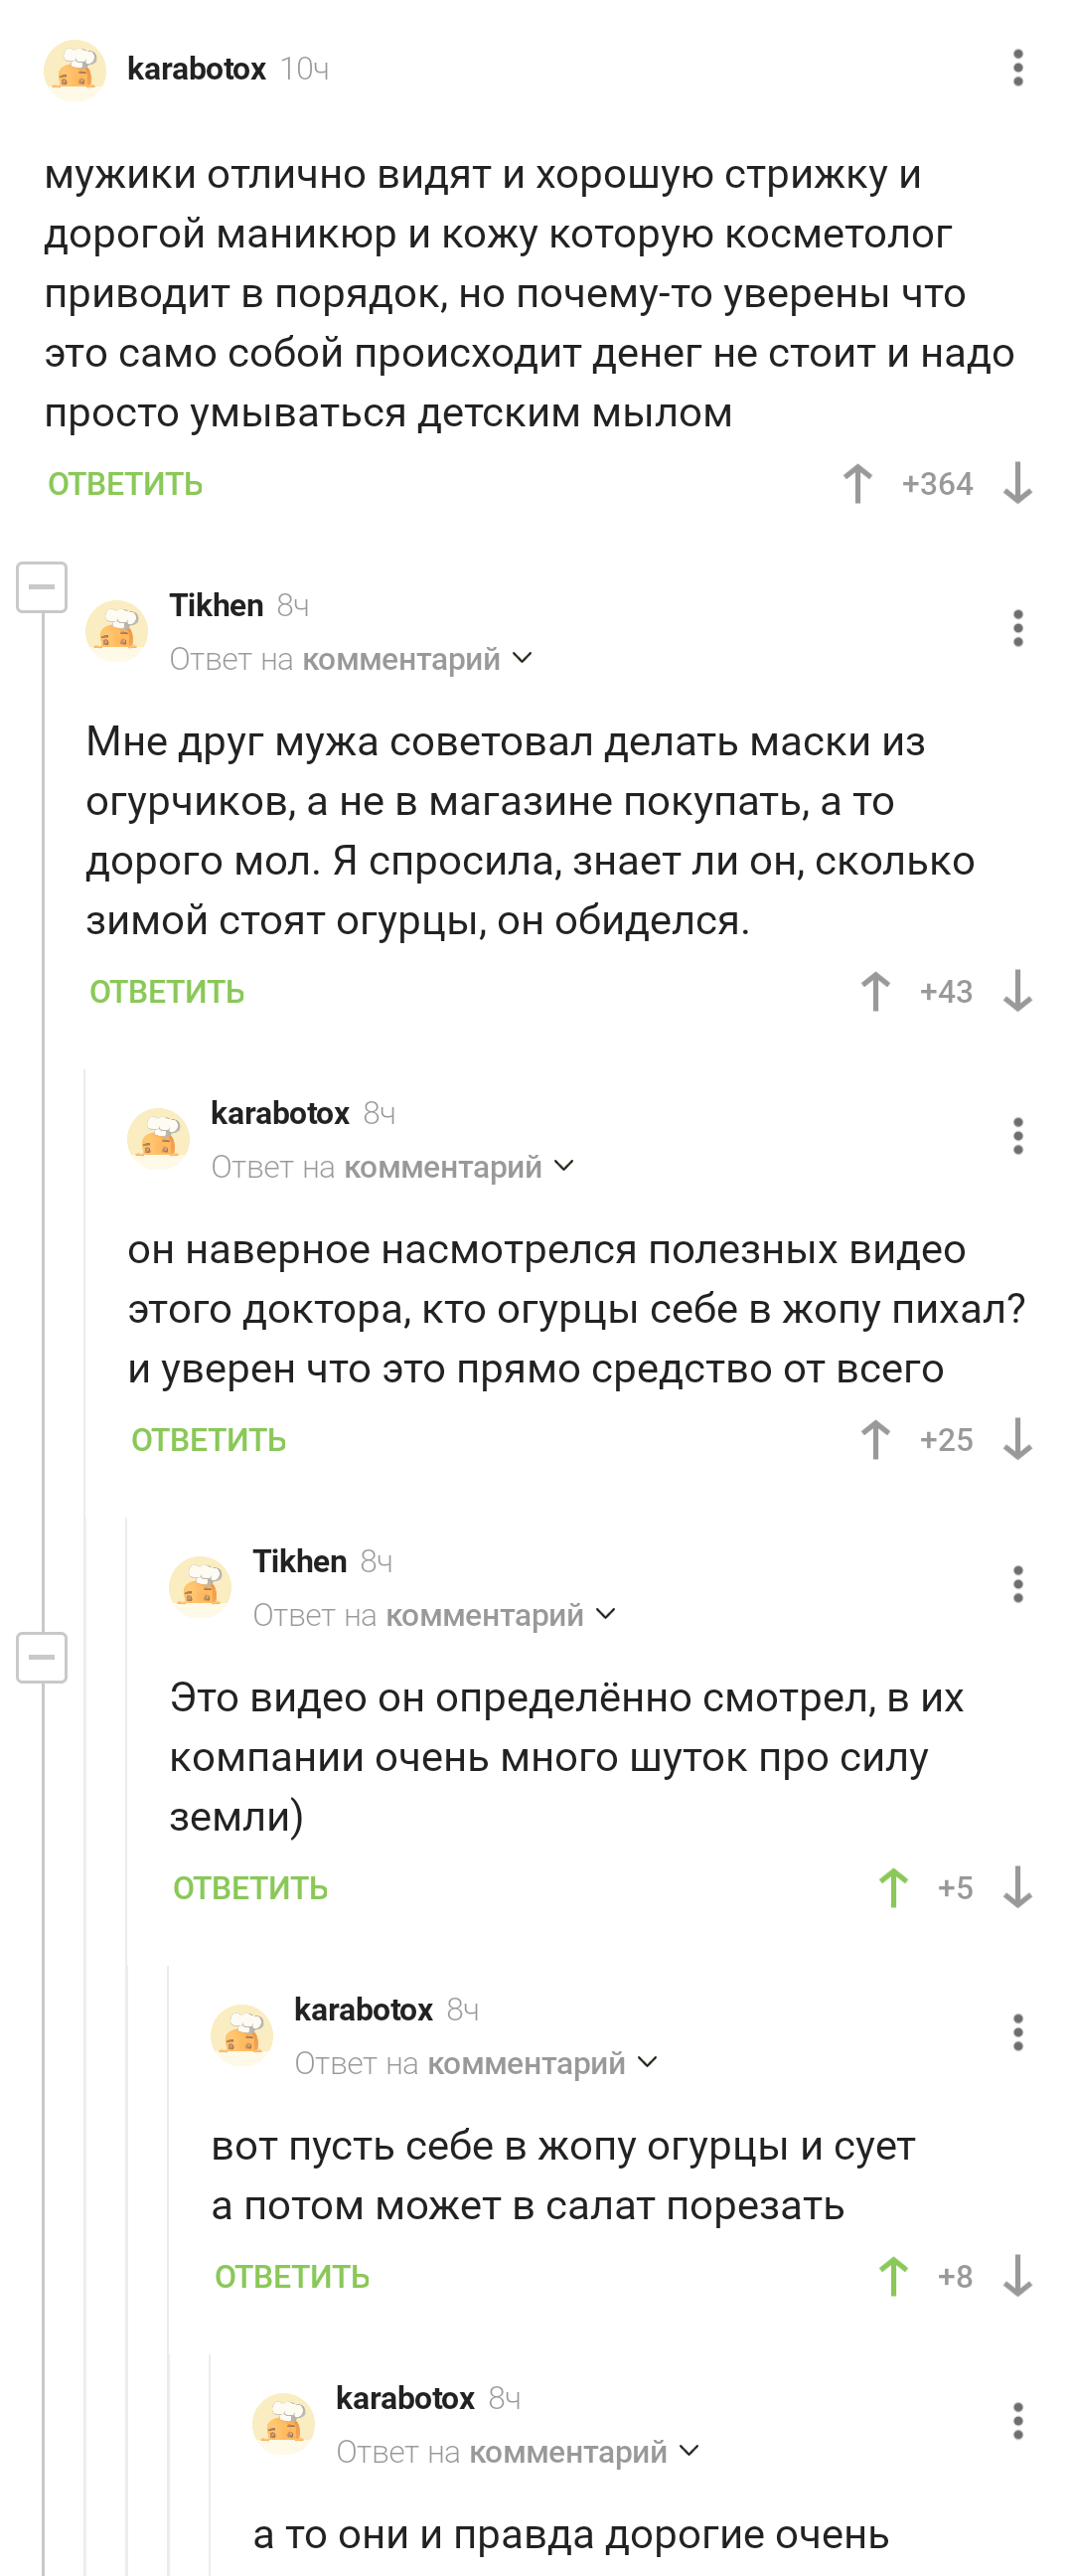Collapse the lower nested reply branch
This screenshot has height=2576, width=1073.
pyautogui.click(x=42, y=1658)
